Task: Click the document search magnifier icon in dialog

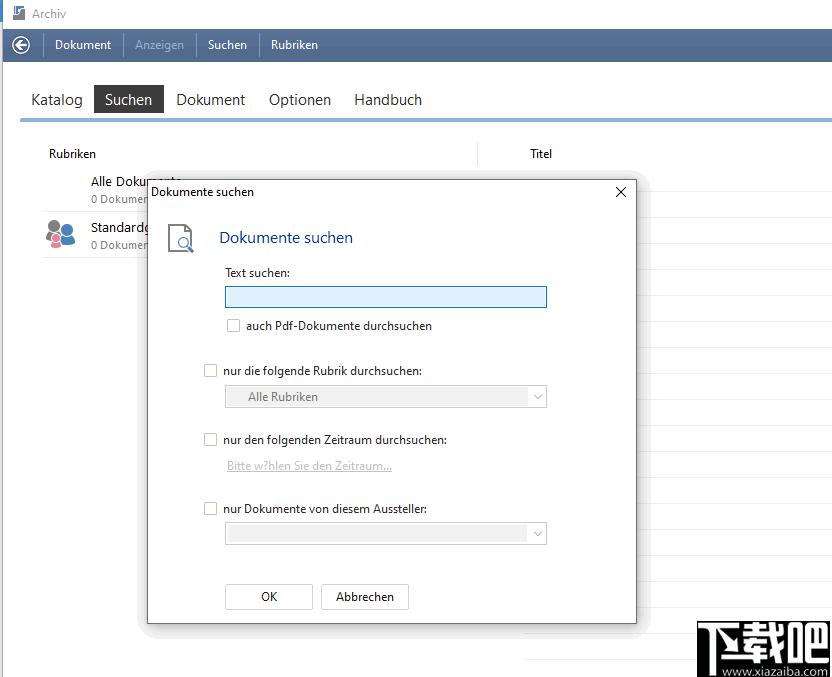Action: pyautogui.click(x=180, y=238)
